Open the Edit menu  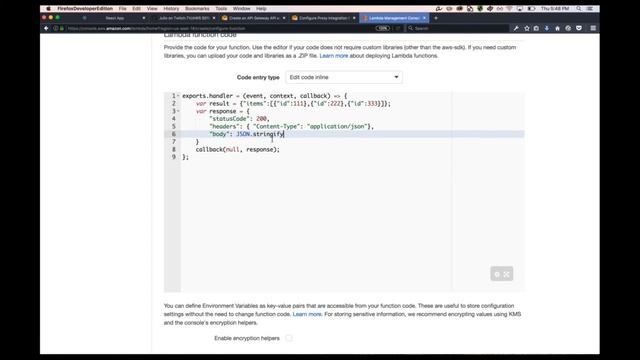136,8
